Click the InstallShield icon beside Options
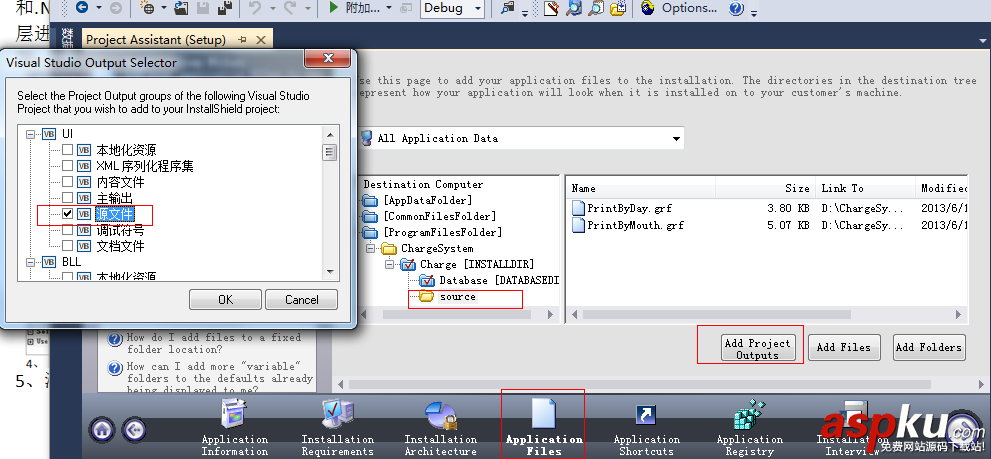Viewport: 991px width, 459px height. coord(647,8)
